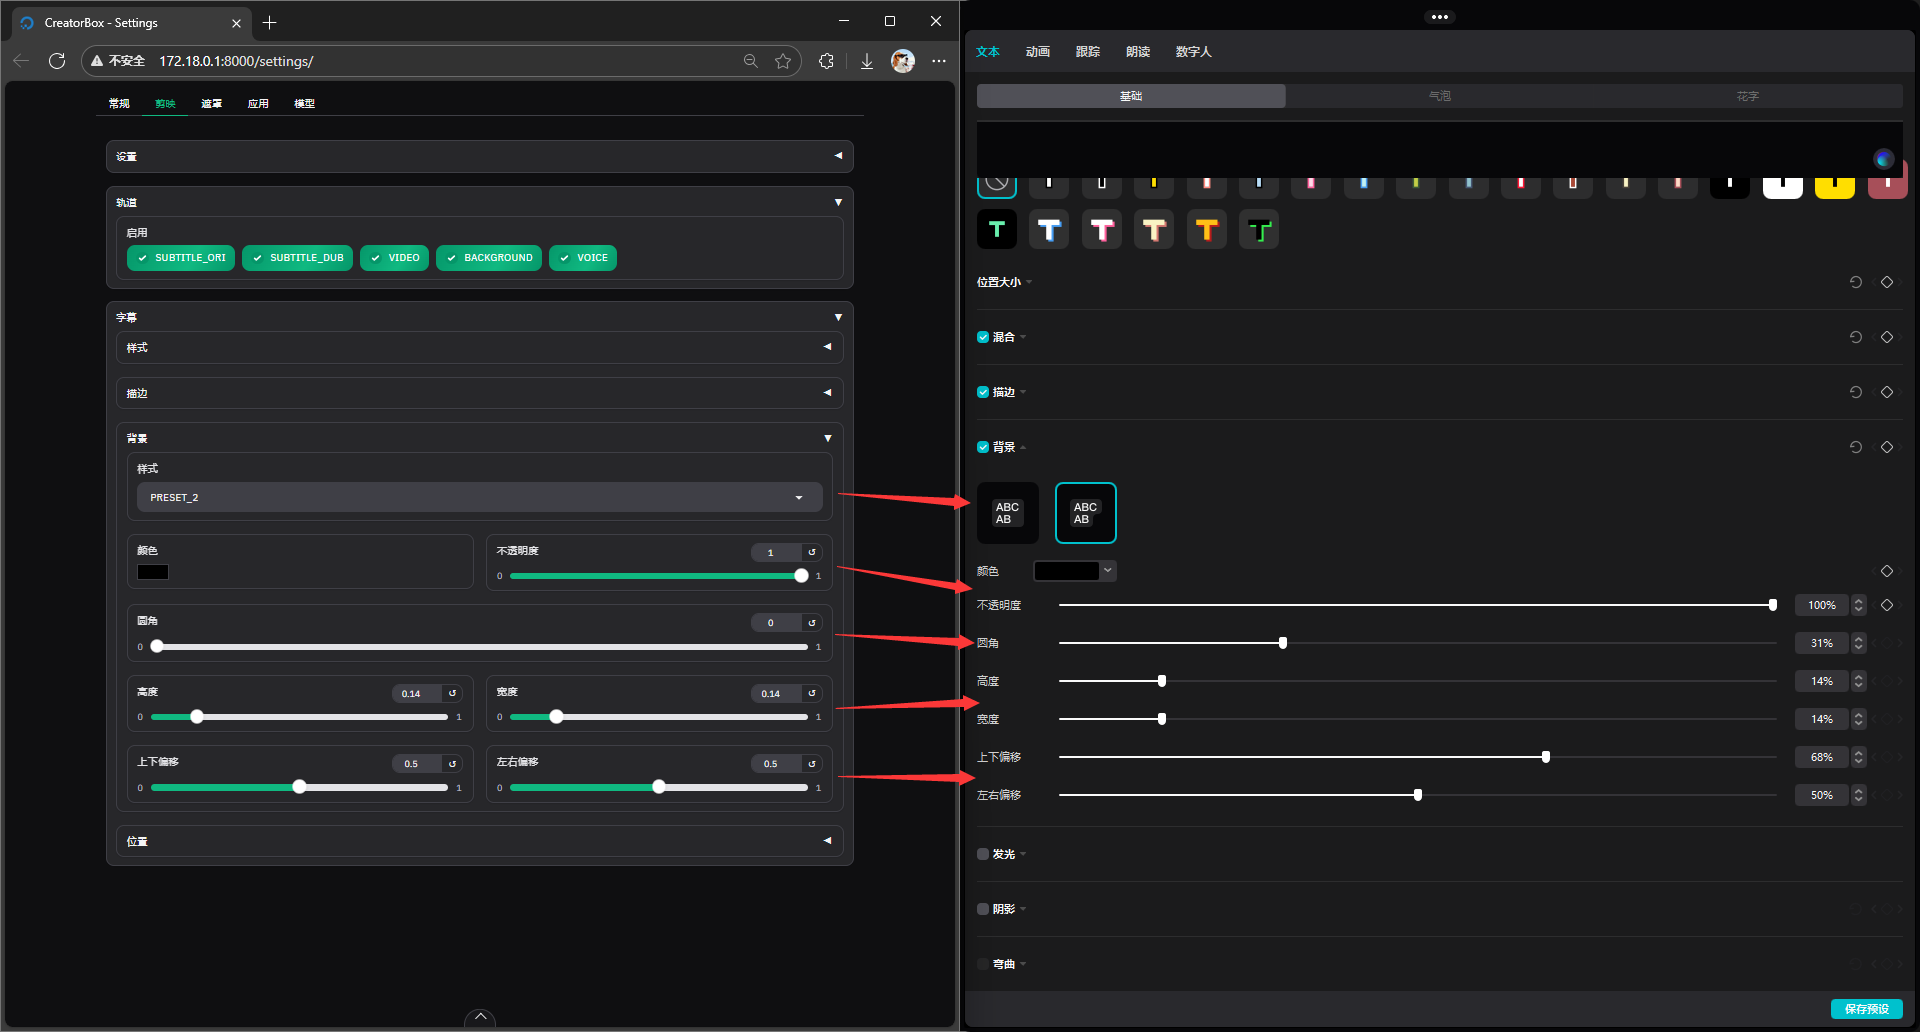Open the PRESET_2 style dropdown
This screenshot has height=1032, width=1920.
pyautogui.click(x=480, y=497)
